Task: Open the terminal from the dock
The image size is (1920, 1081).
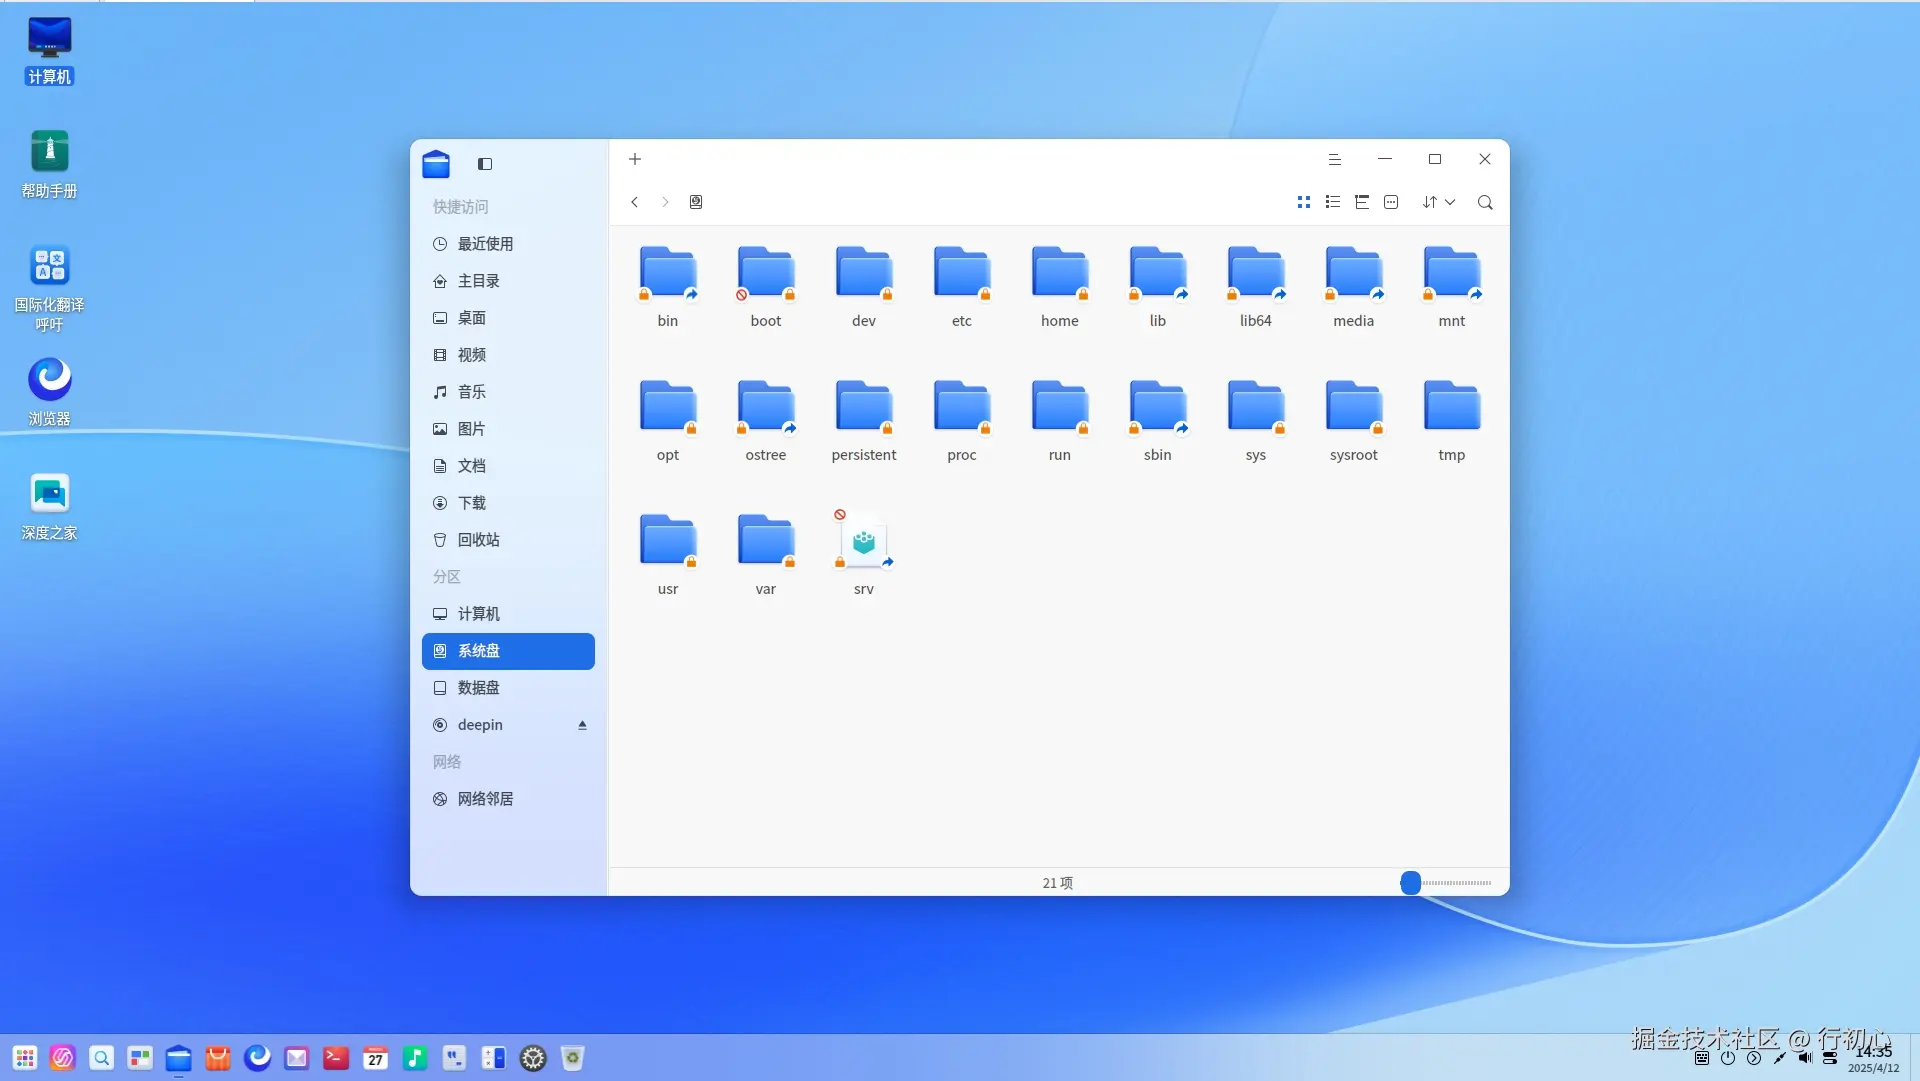Action: (336, 1058)
